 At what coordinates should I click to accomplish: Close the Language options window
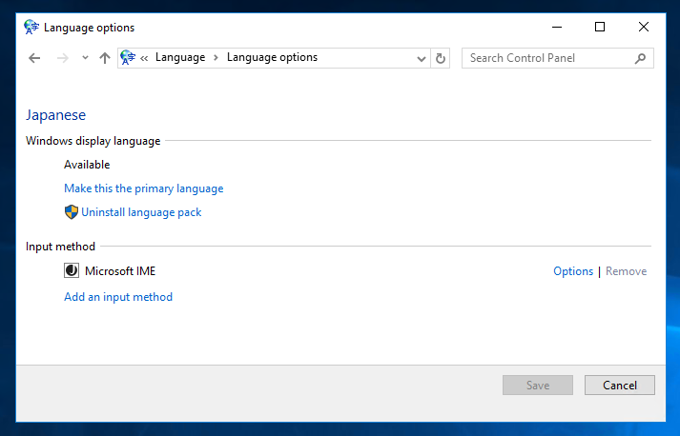point(644,27)
